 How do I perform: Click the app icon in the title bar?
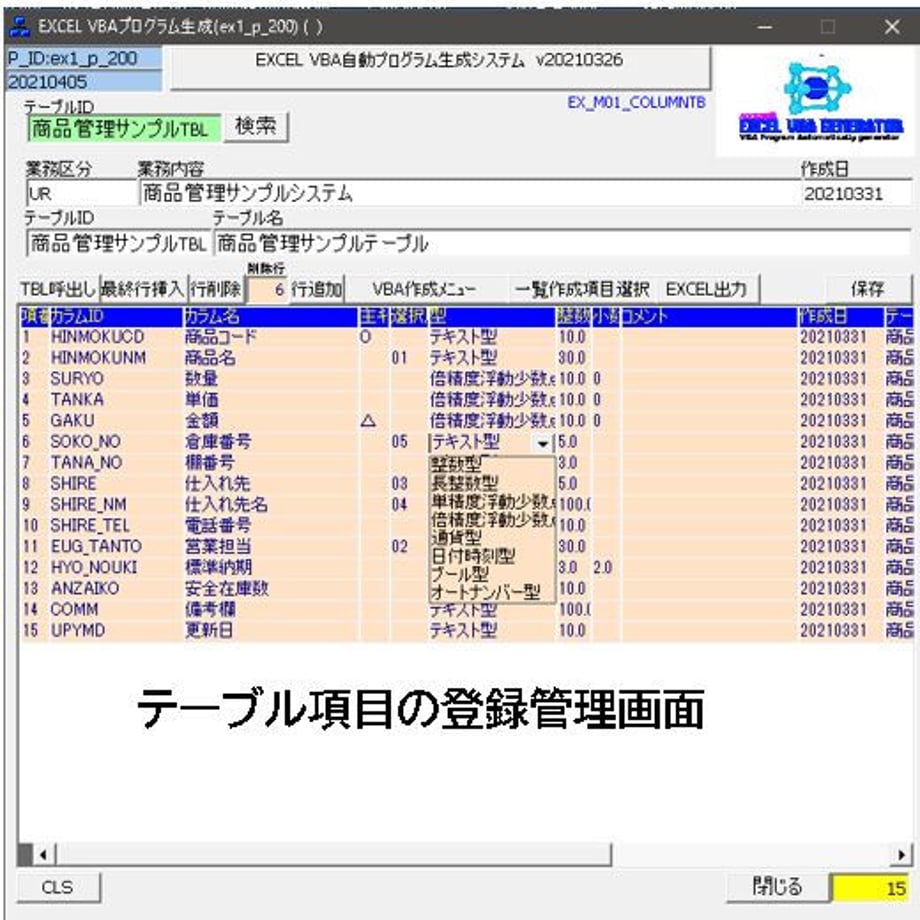(x=21, y=26)
